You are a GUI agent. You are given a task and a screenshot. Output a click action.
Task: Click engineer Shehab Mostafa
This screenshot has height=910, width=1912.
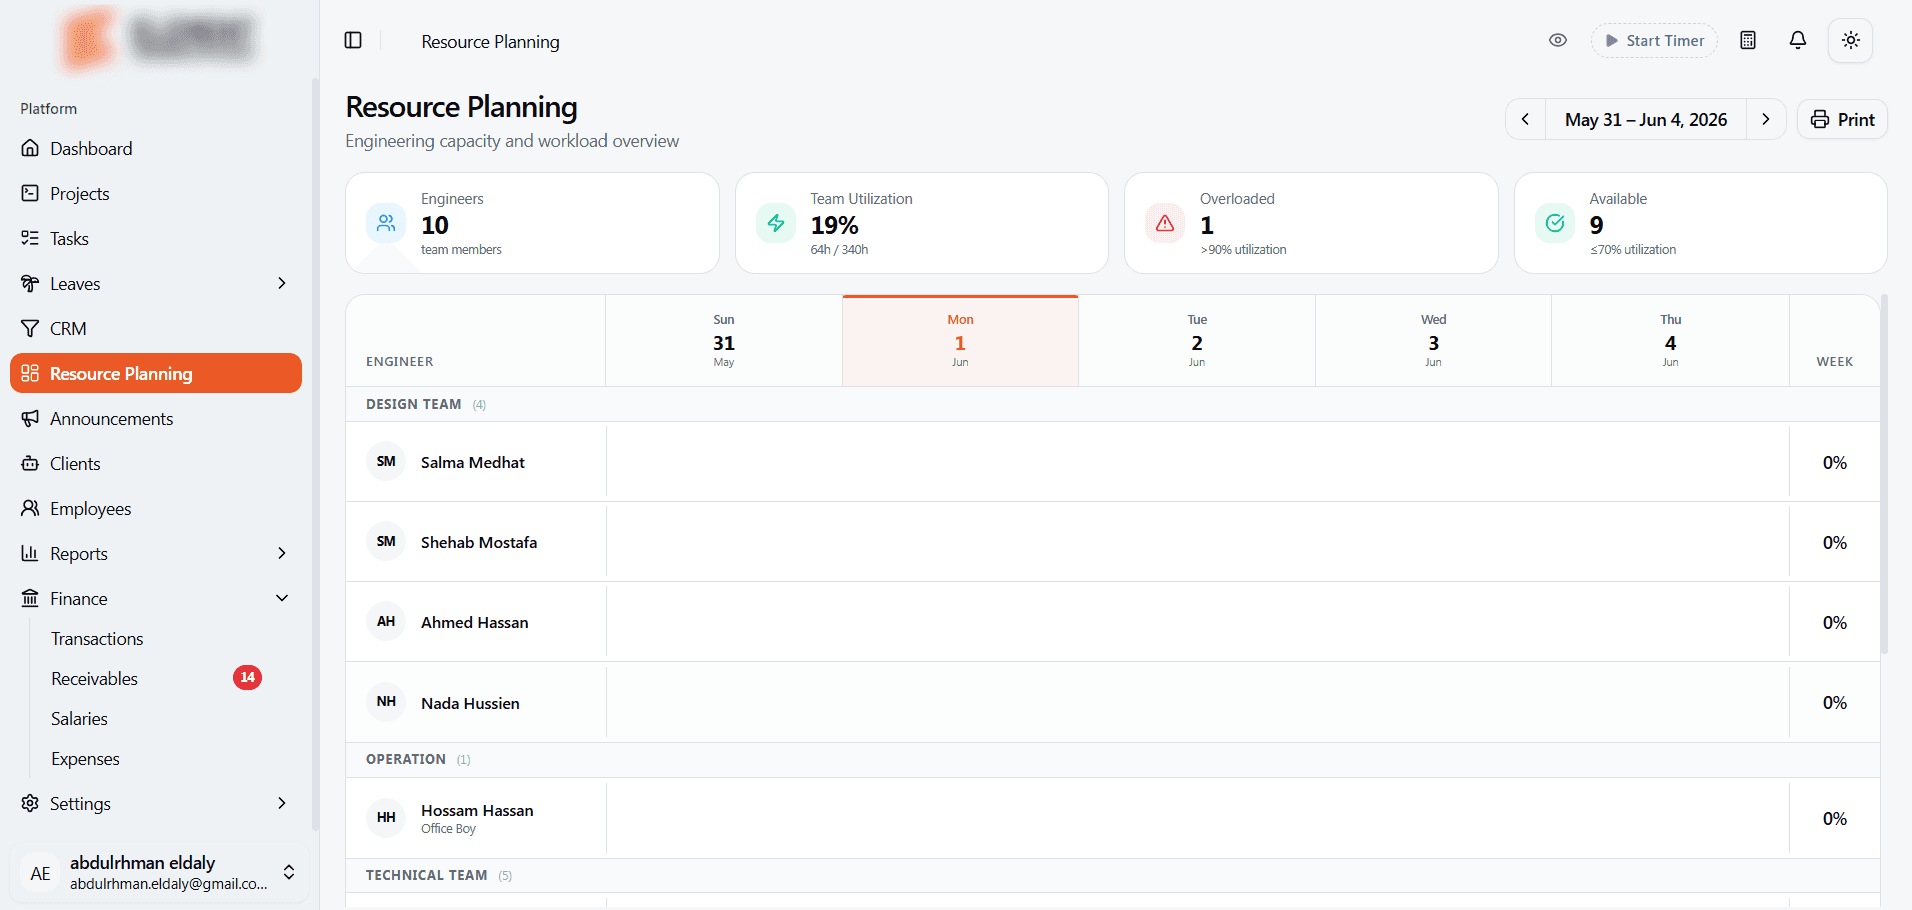click(479, 542)
